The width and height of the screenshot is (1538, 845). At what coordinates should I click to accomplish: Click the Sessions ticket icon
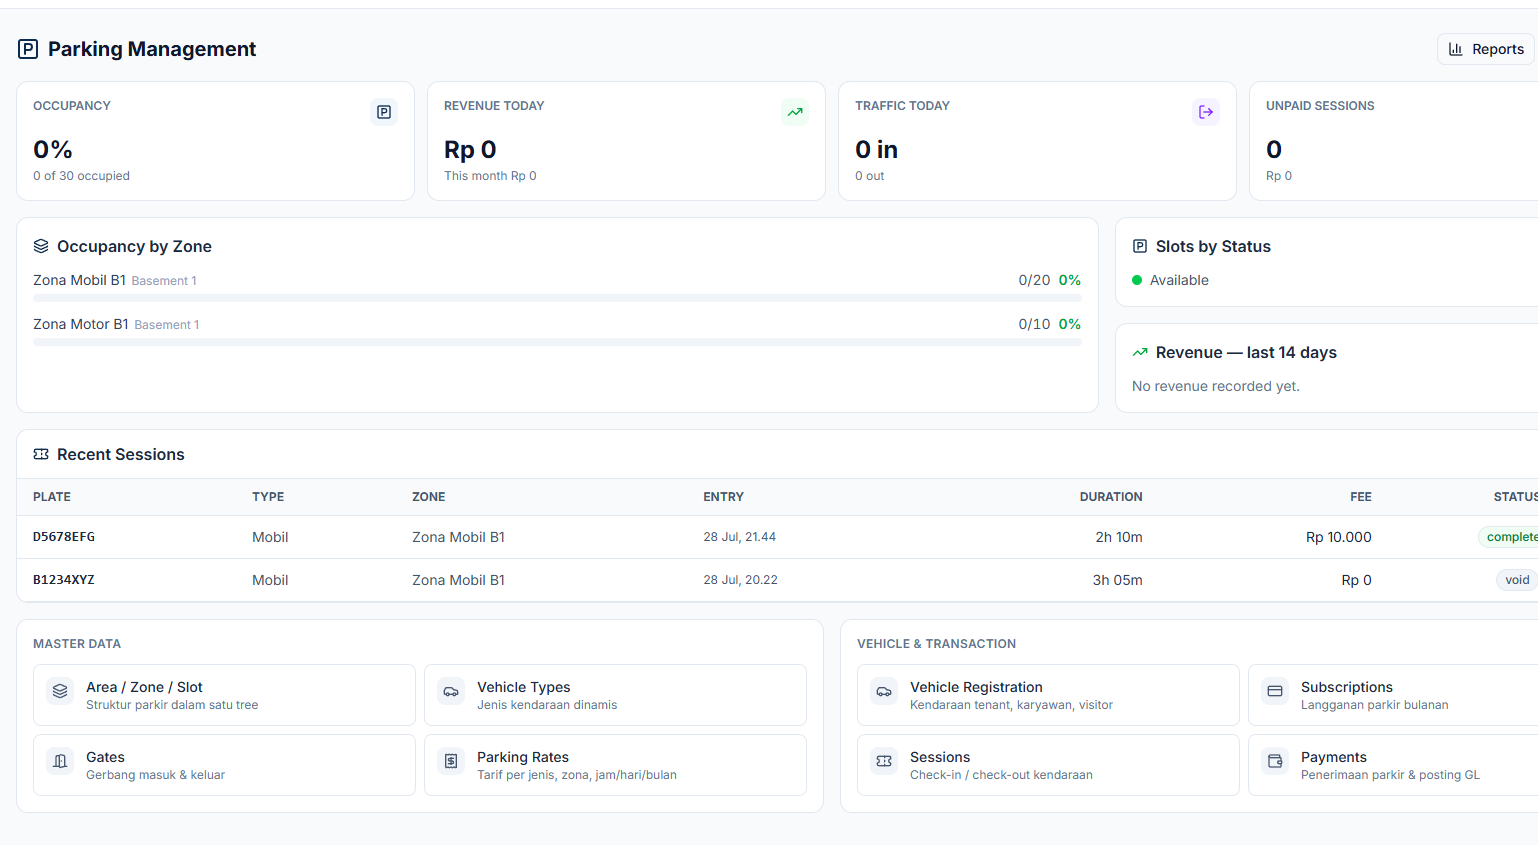[x=884, y=761]
